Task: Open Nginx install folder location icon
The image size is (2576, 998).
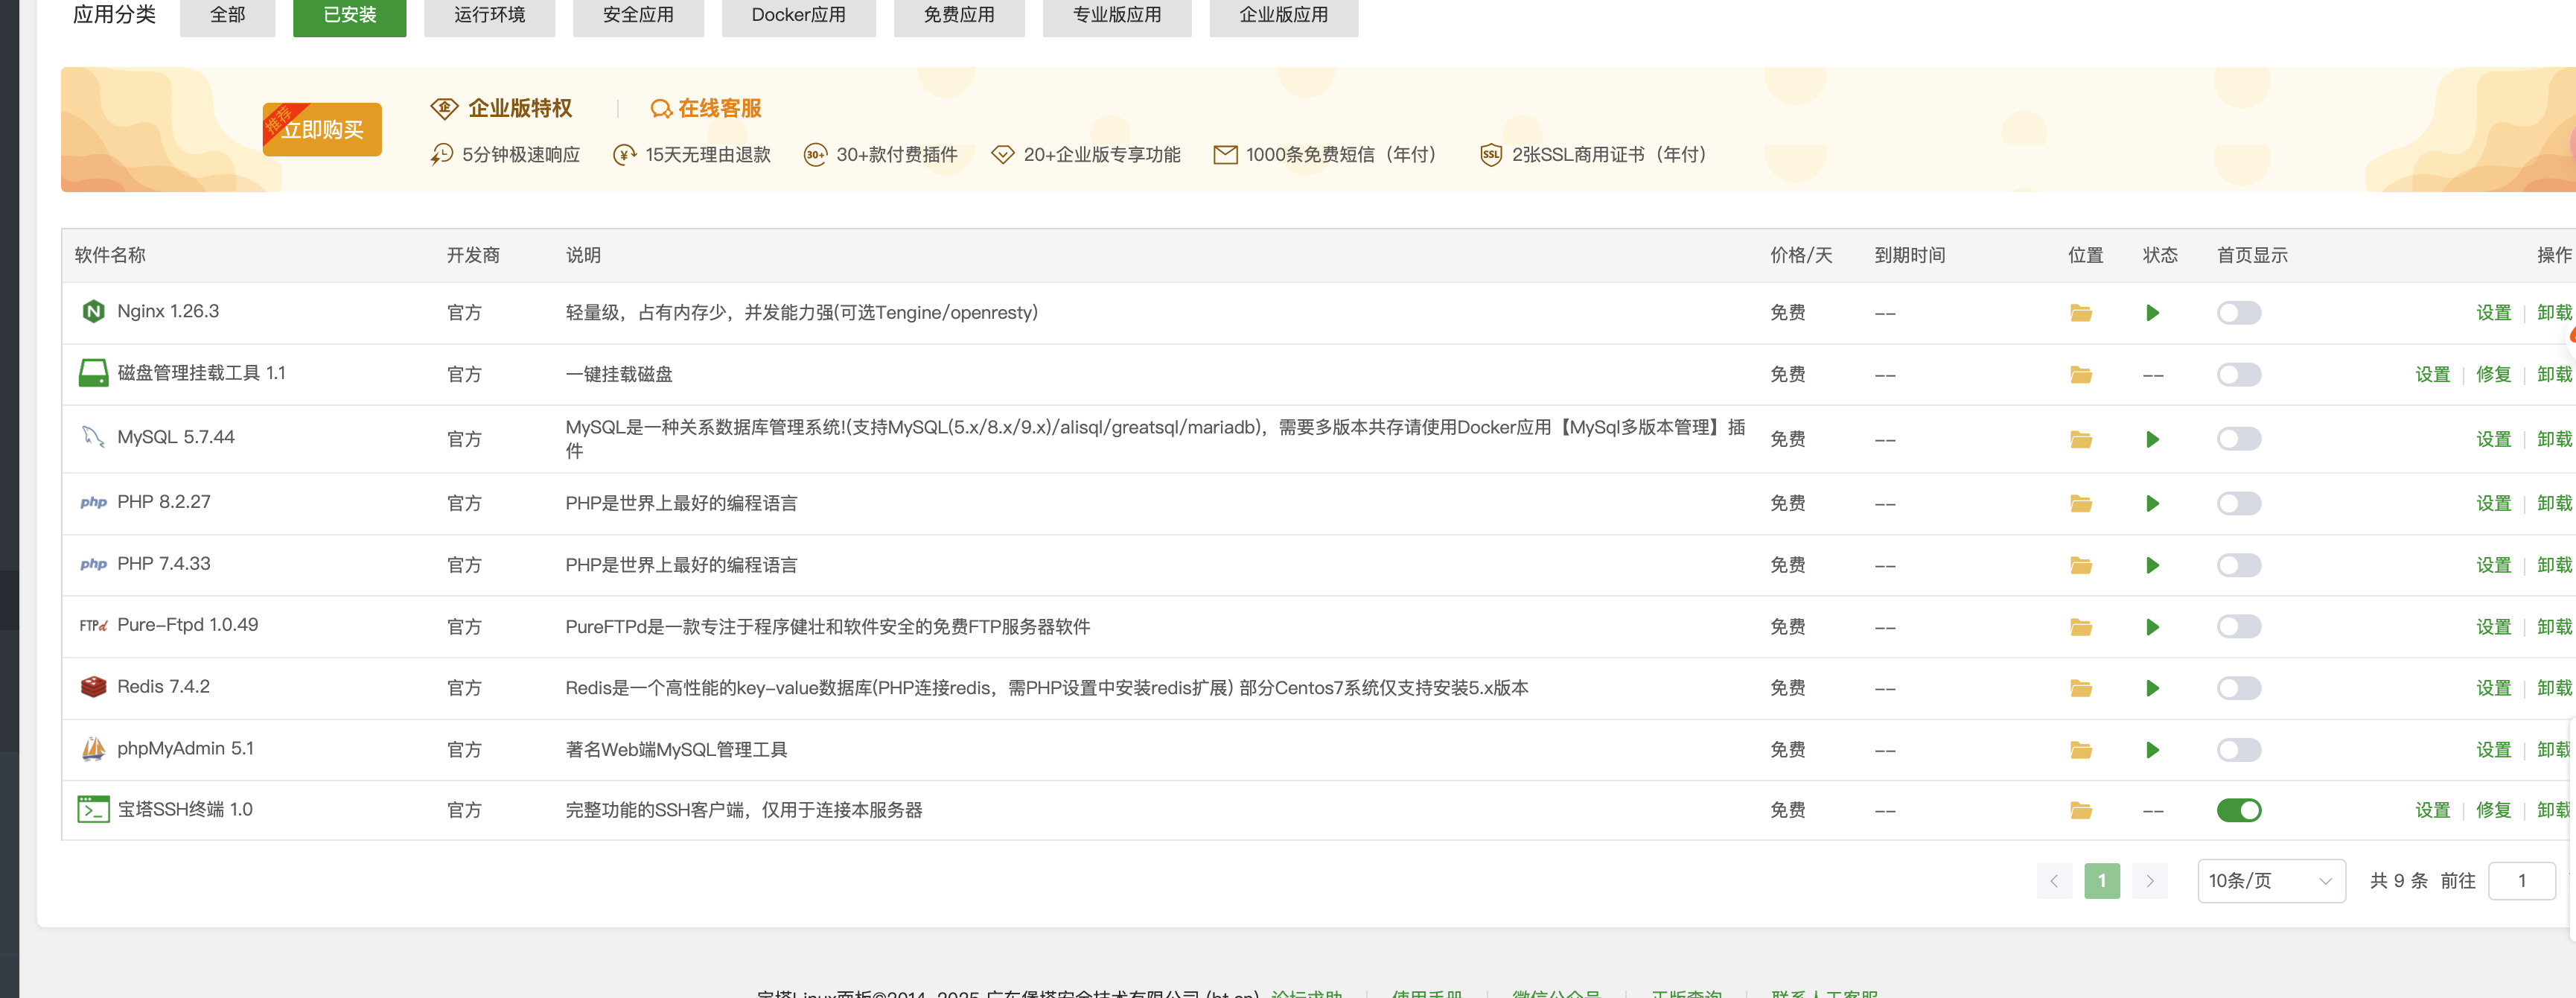Action: pos(2081,313)
